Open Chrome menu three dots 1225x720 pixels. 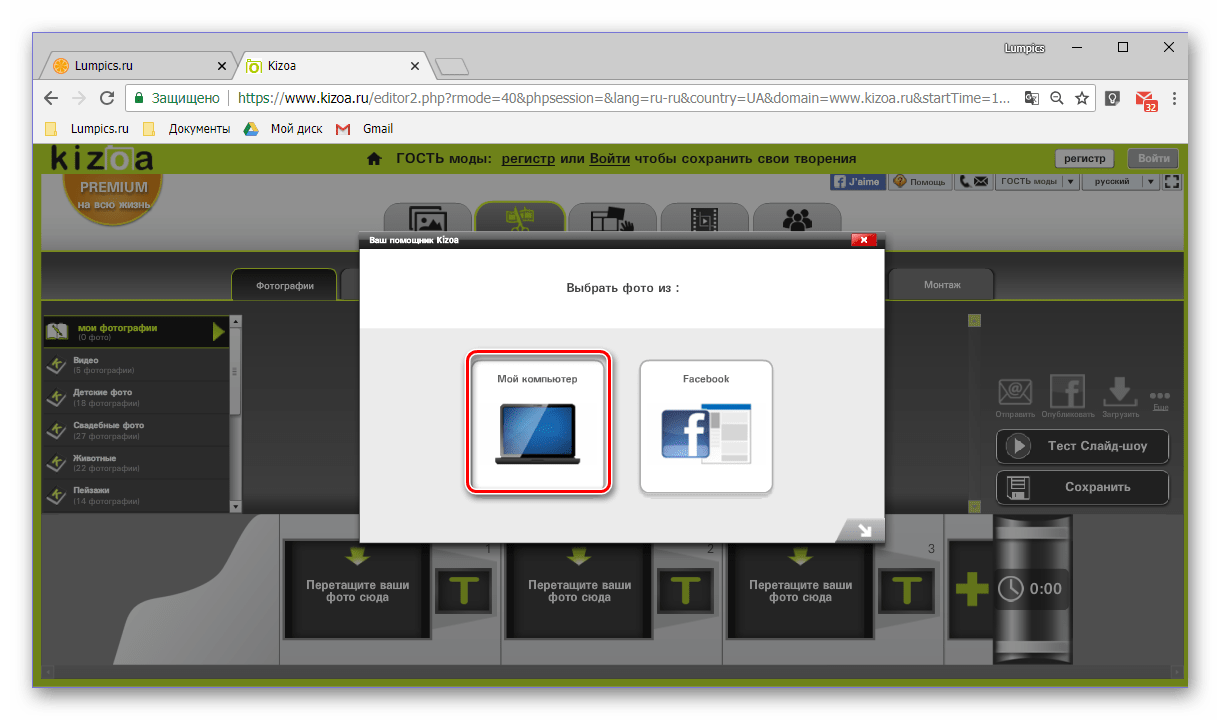tap(1174, 98)
